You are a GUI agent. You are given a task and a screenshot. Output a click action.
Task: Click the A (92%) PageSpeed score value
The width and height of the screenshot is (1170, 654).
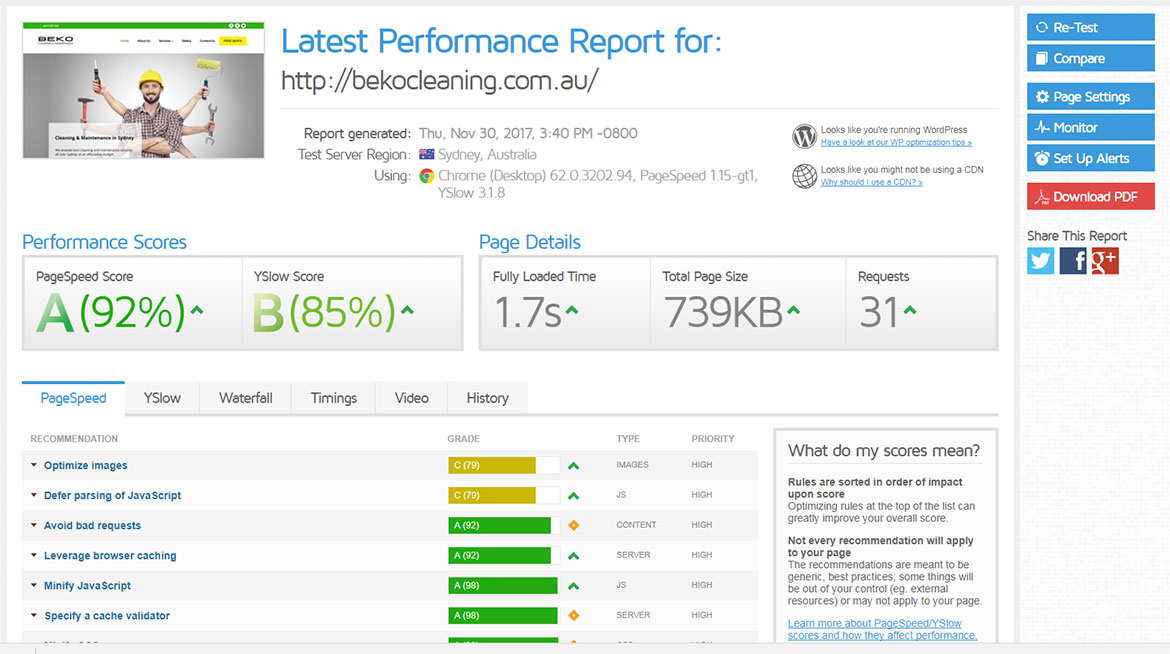pyautogui.click(x=110, y=312)
